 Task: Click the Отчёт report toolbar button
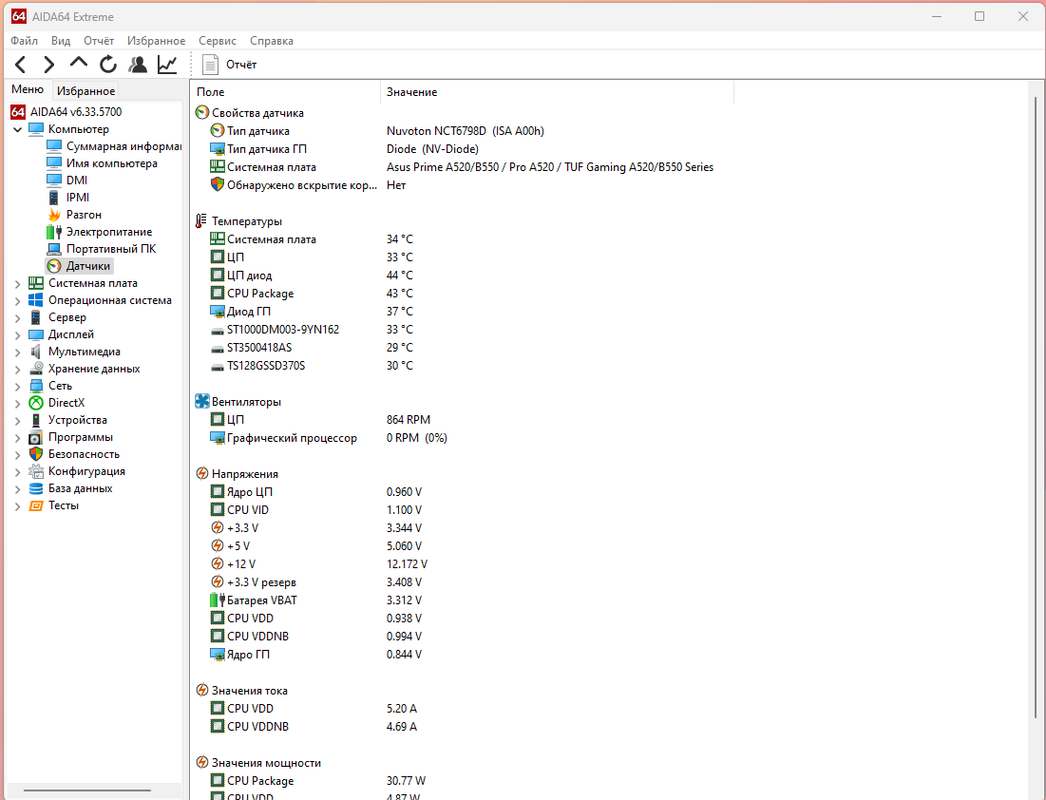229,65
